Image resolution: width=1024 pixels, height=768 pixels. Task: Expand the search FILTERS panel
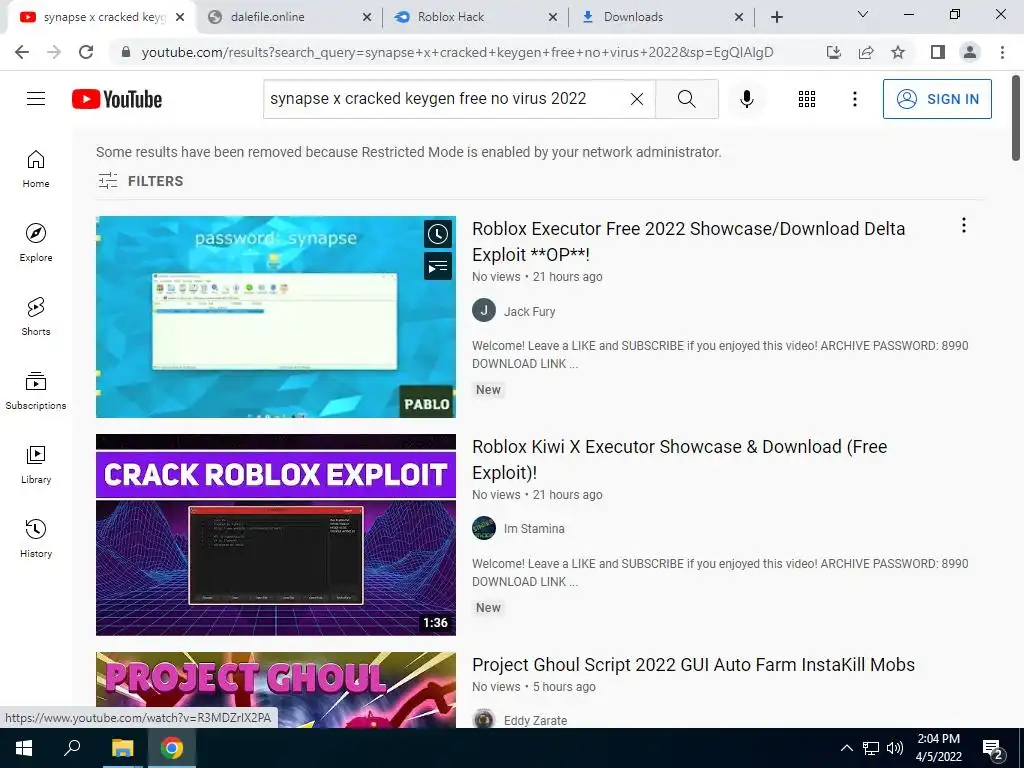pos(140,181)
